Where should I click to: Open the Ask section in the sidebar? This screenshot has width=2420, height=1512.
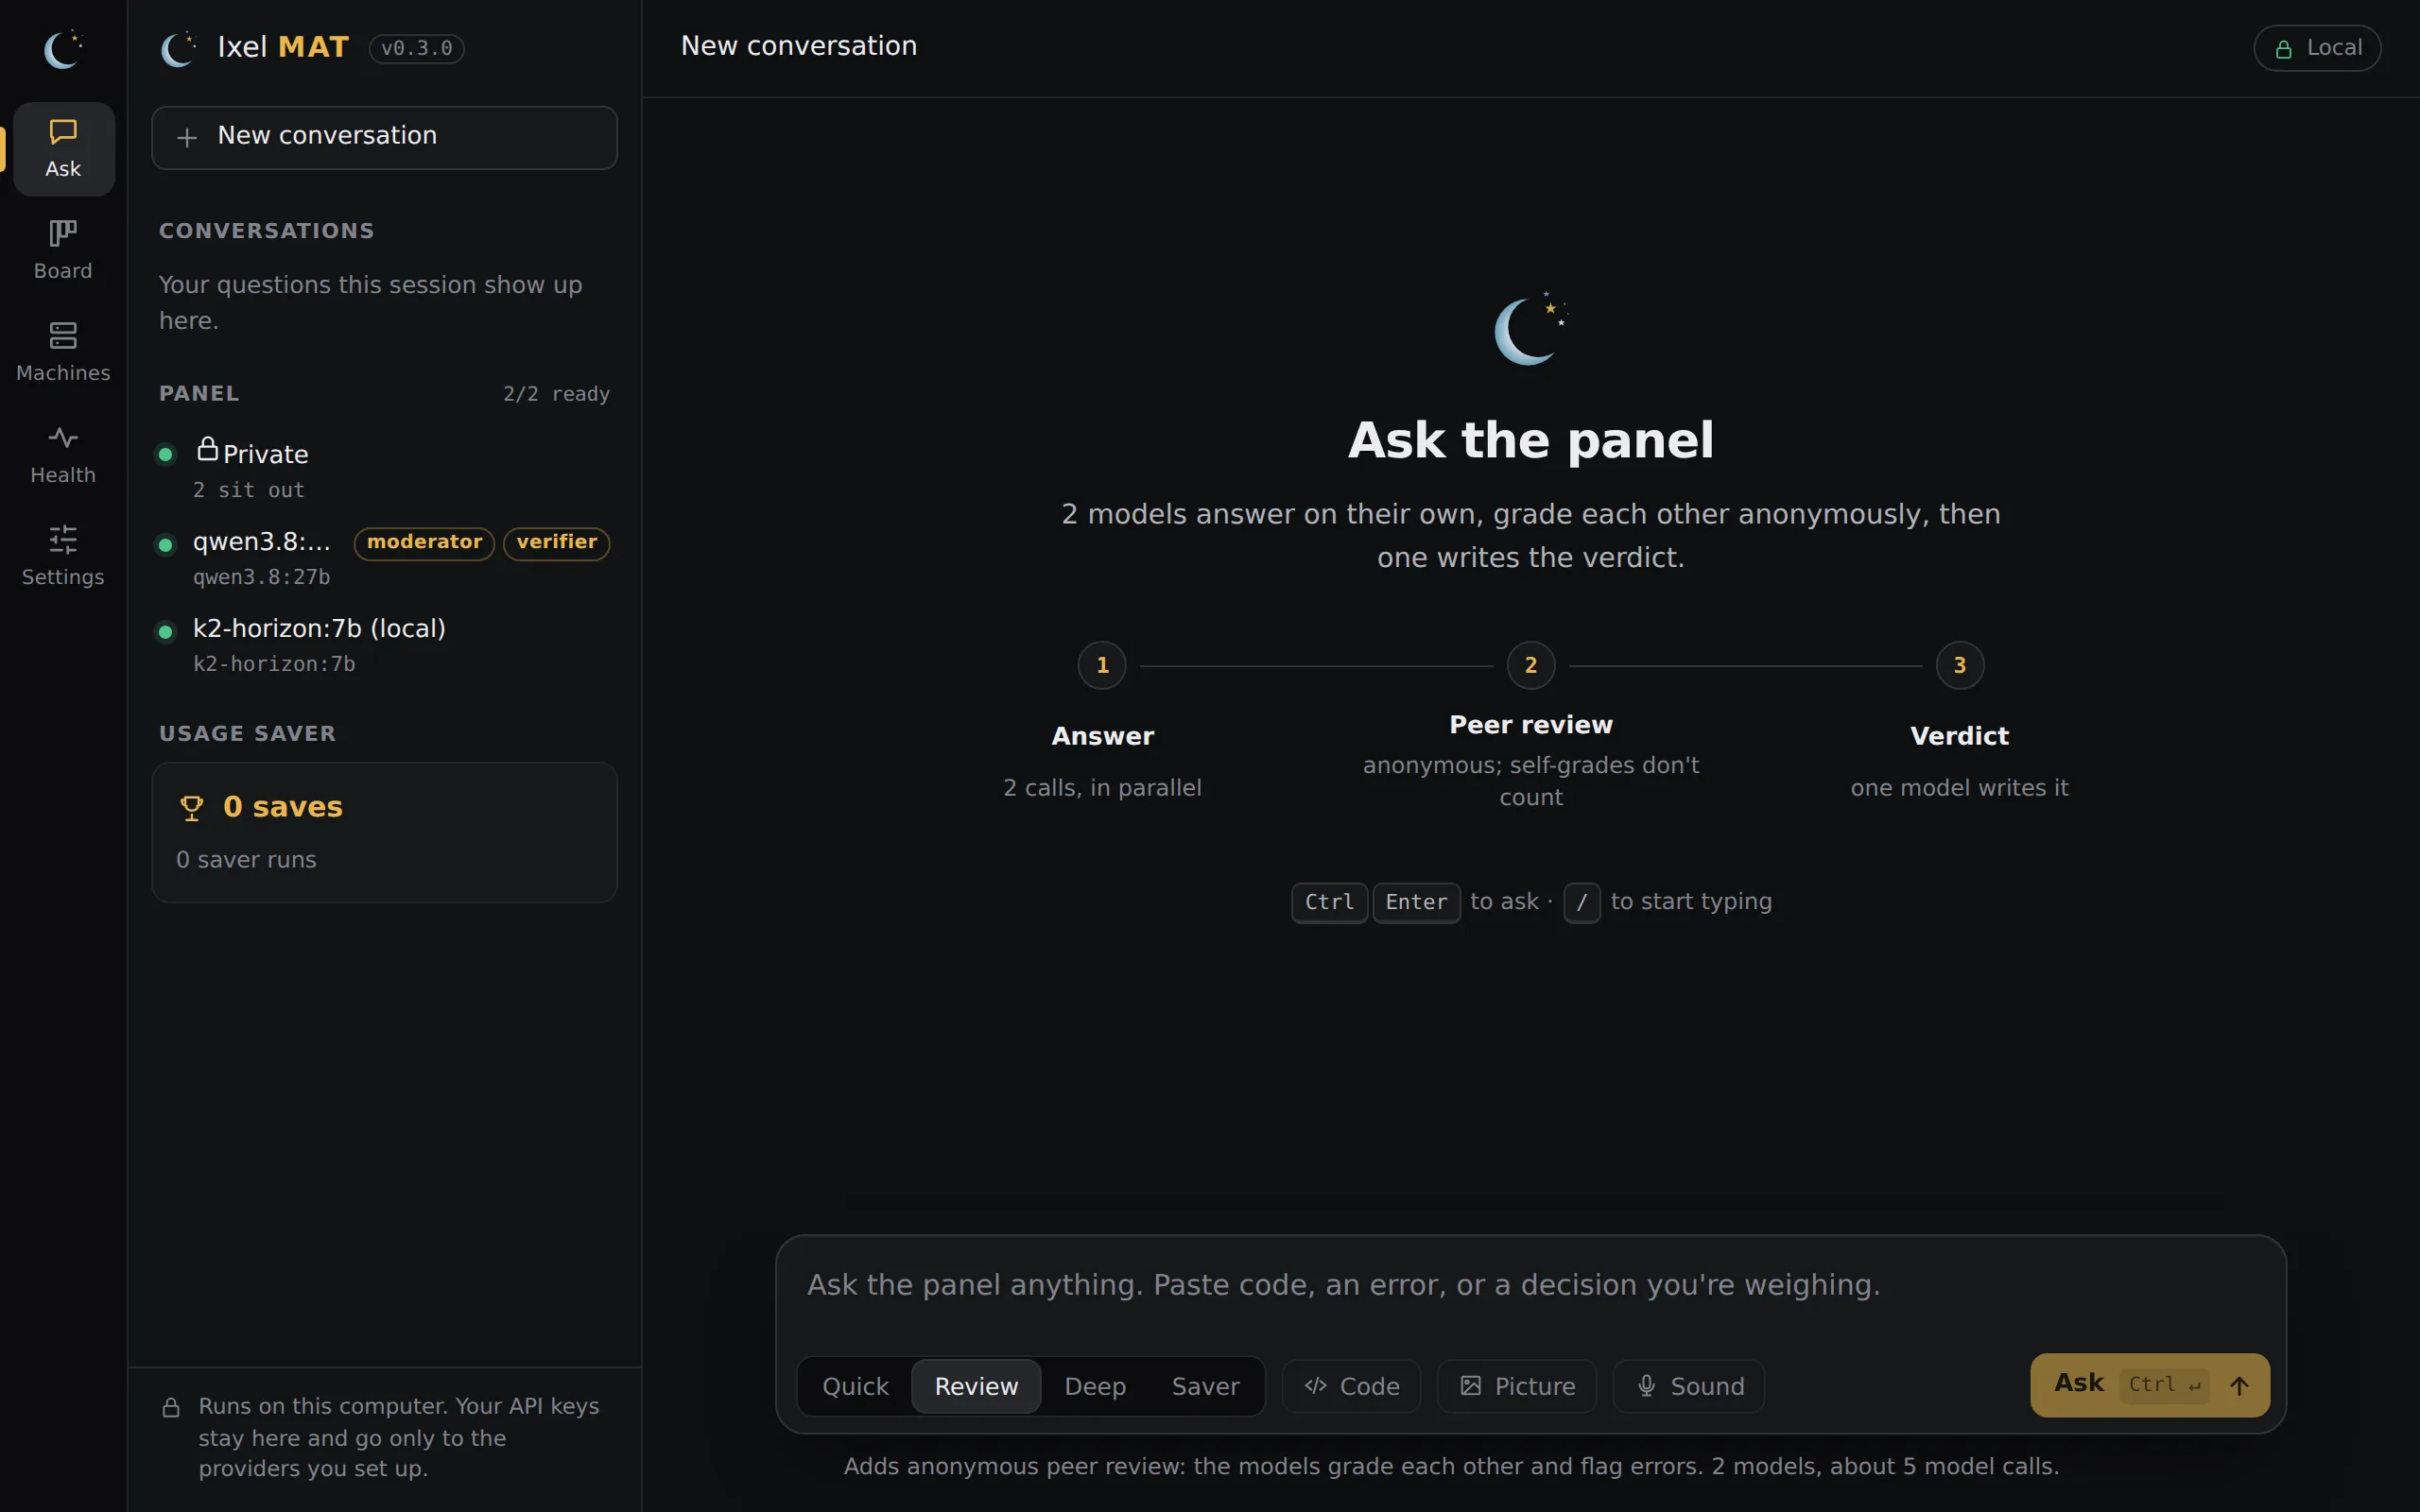[x=63, y=149]
